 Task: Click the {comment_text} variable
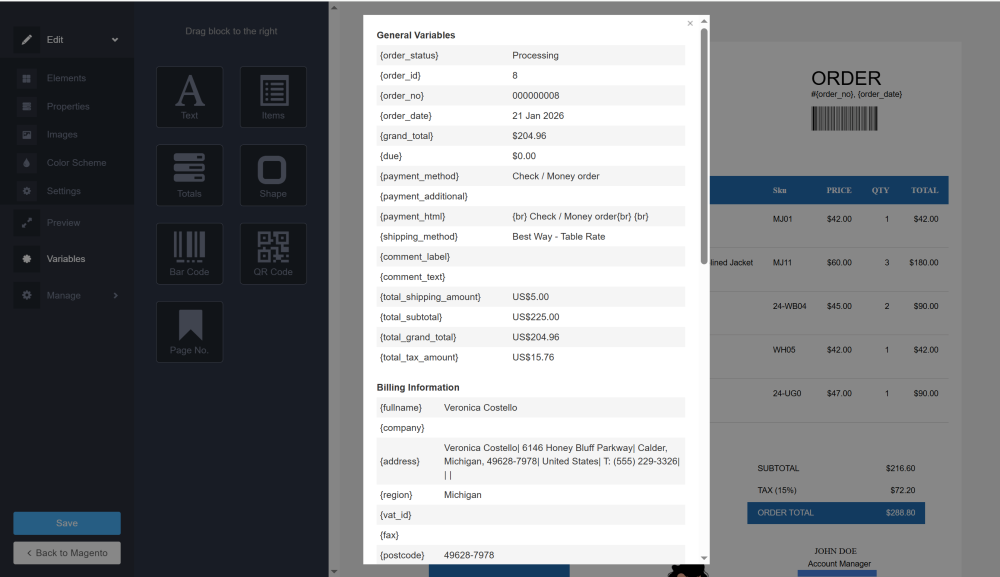(x=412, y=277)
